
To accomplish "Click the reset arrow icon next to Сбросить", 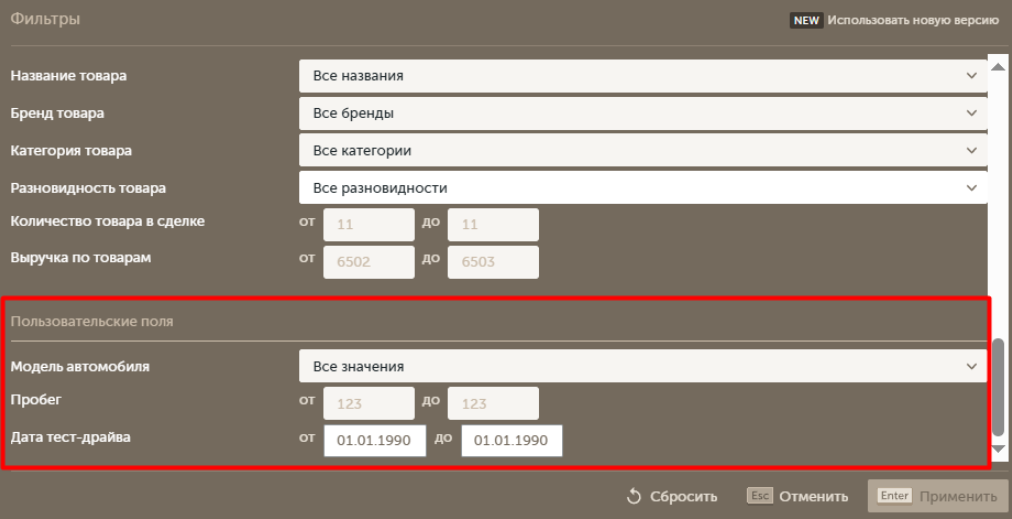I will pyautogui.click(x=633, y=496).
